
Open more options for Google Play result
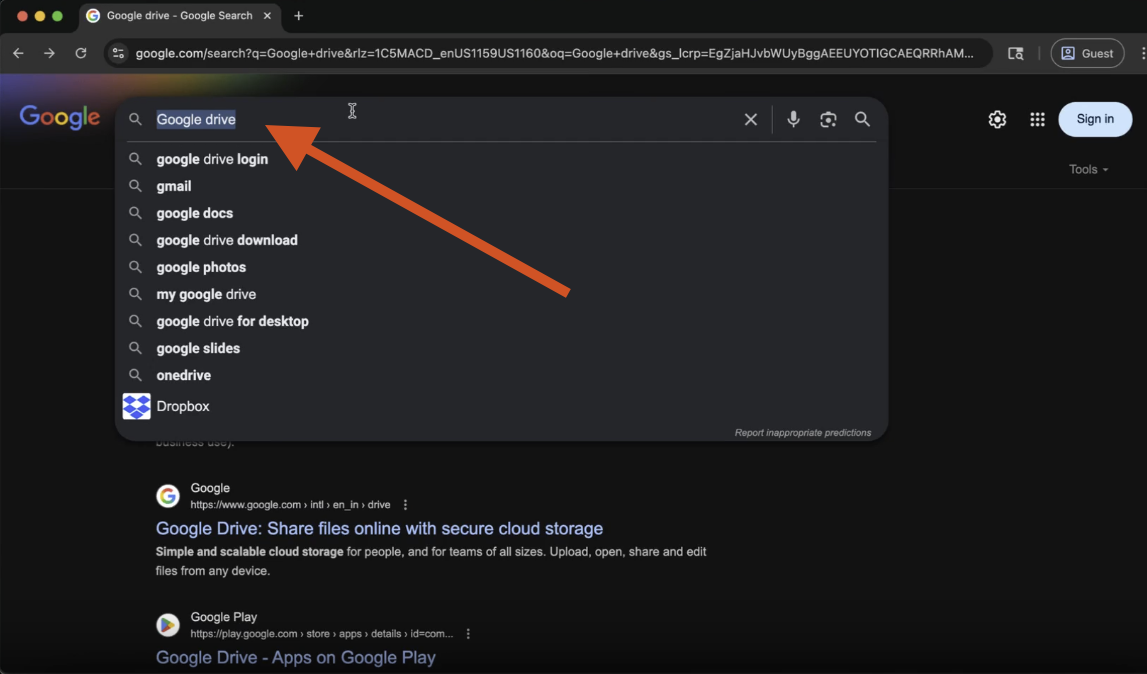click(x=468, y=634)
